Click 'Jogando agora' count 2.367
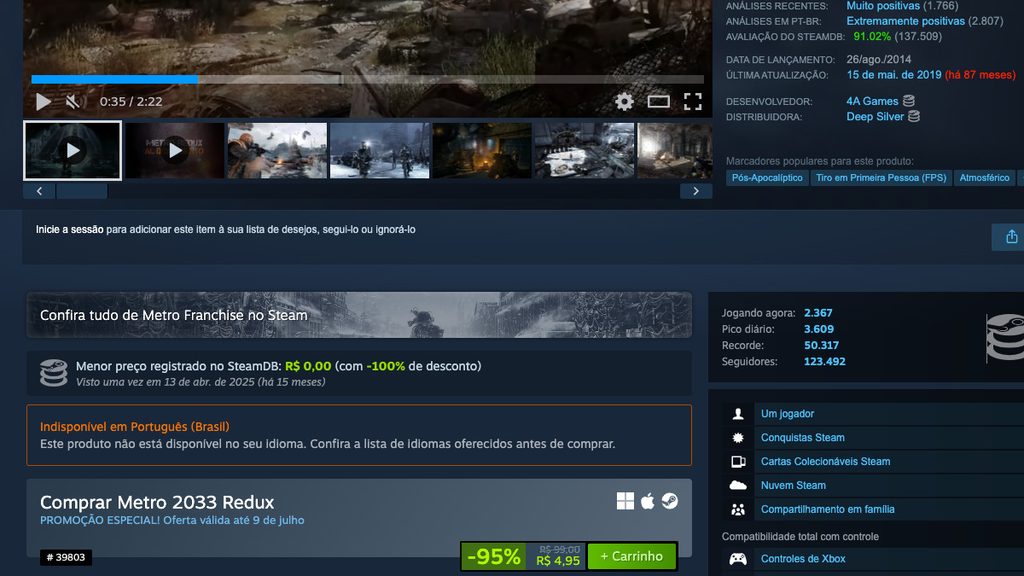This screenshot has width=1024, height=576. (x=818, y=313)
